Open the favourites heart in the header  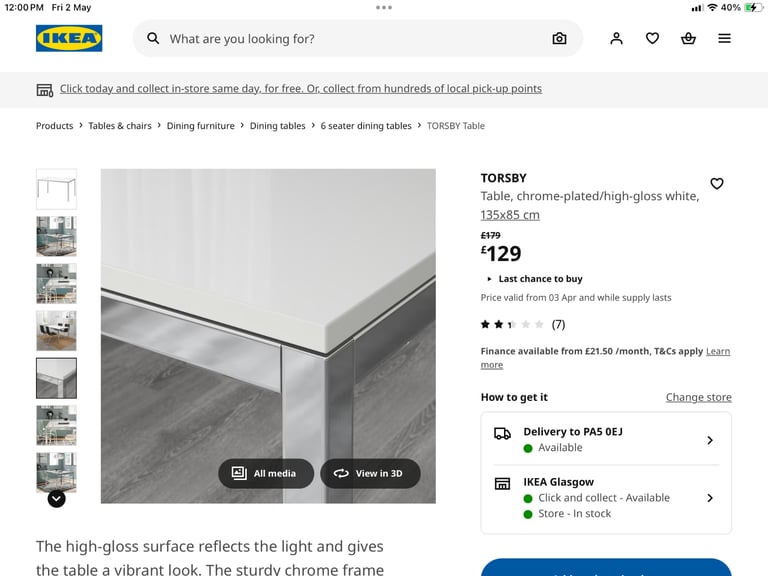[x=652, y=38]
